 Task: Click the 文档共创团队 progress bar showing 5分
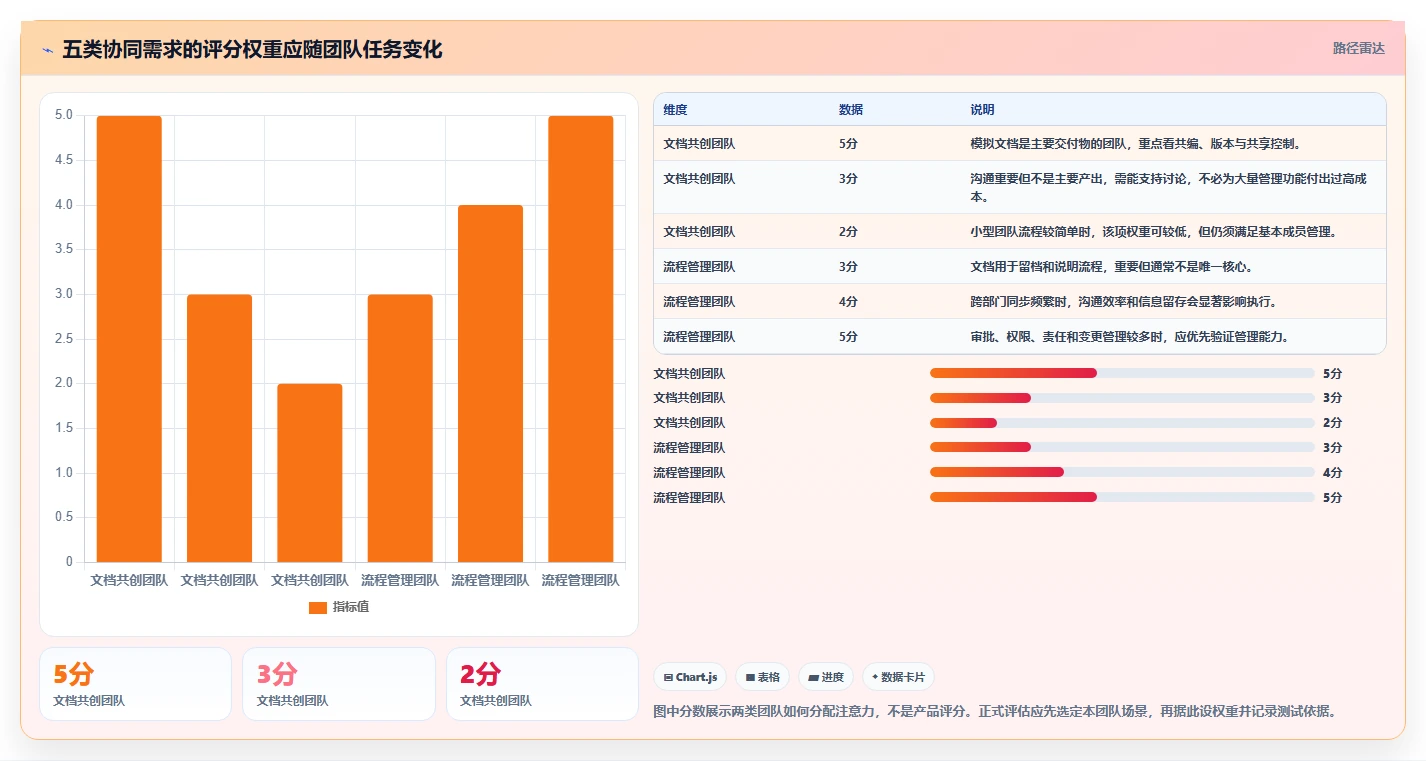tap(1122, 373)
